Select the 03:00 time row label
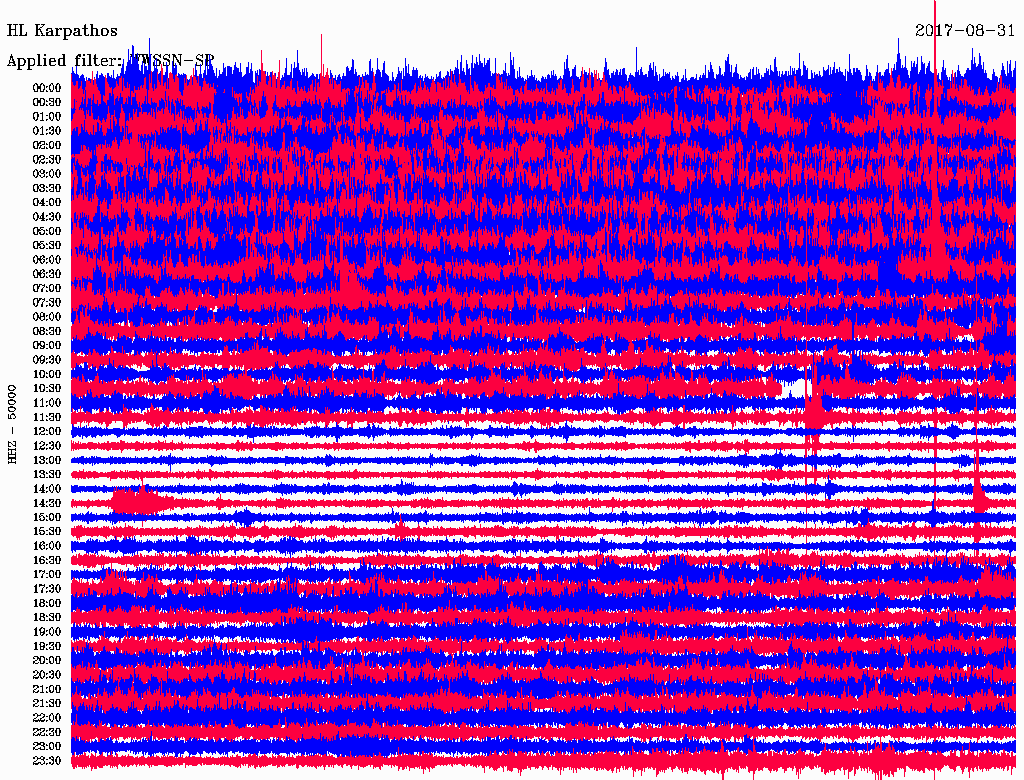This screenshot has height=780, width=1024. [x=47, y=174]
